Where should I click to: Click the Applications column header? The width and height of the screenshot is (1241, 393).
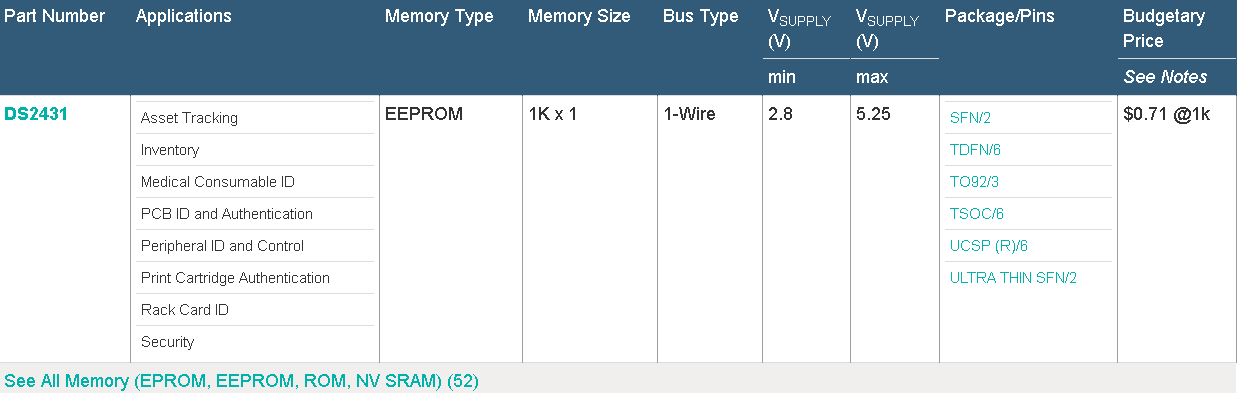pos(183,16)
